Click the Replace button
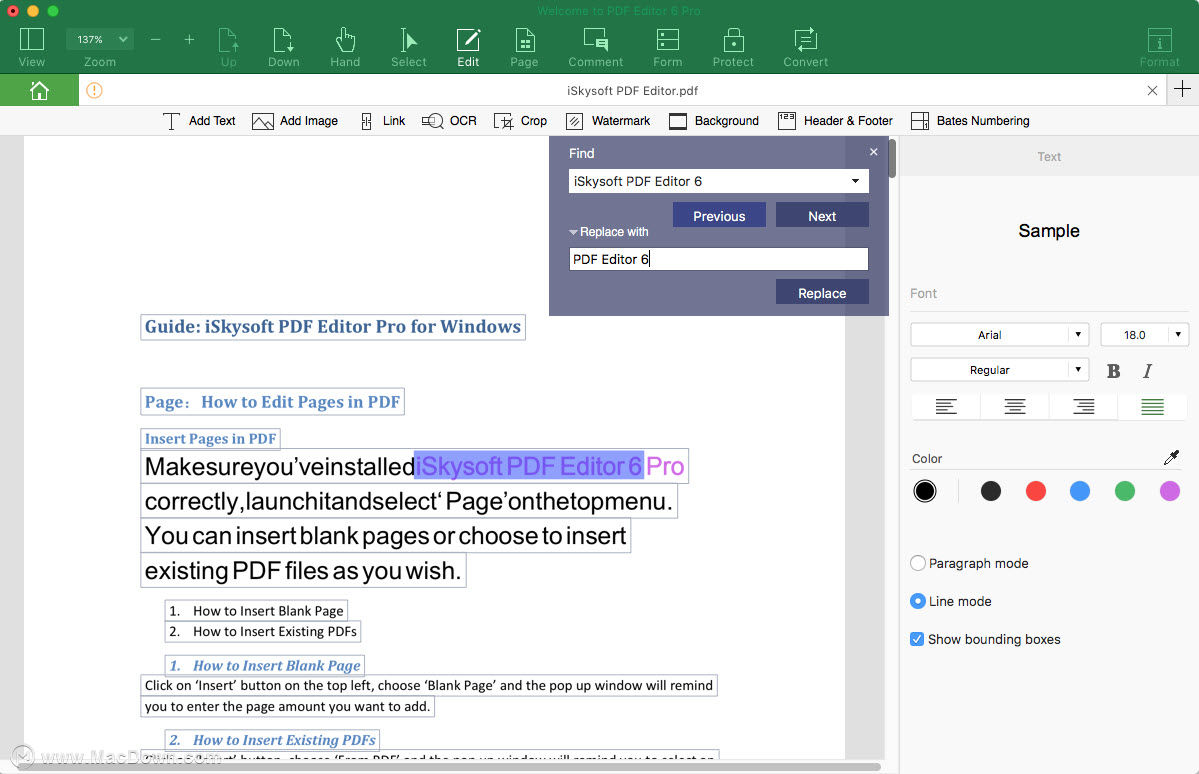 click(x=822, y=293)
